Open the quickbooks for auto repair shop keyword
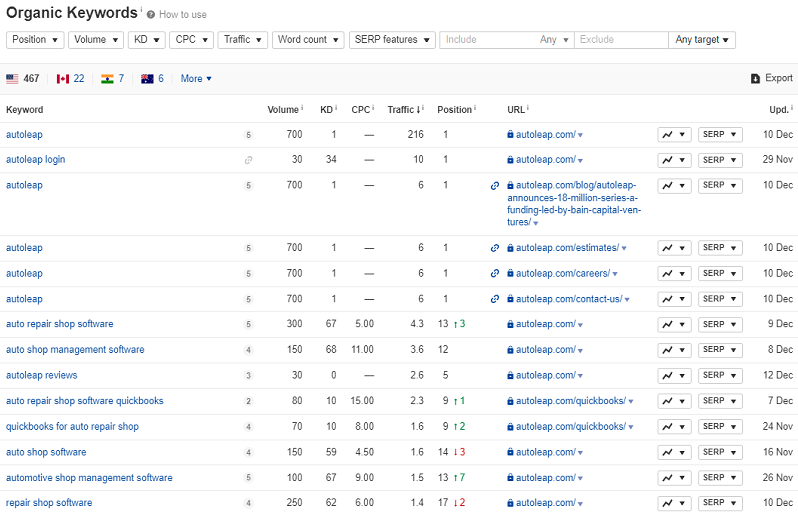The height and width of the screenshot is (512, 798). coord(72,426)
